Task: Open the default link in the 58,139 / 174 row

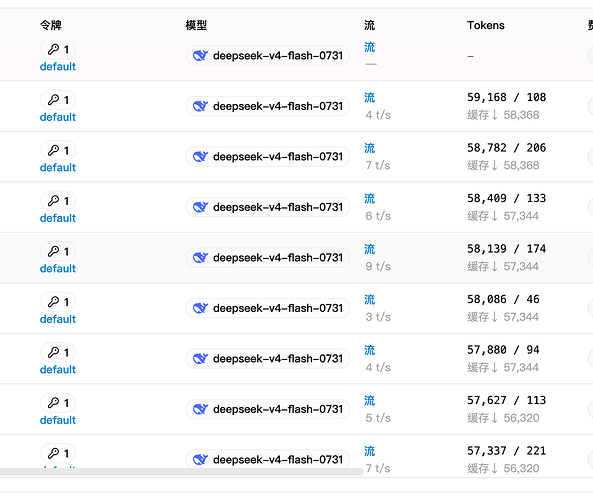Action: (x=58, y=269)
